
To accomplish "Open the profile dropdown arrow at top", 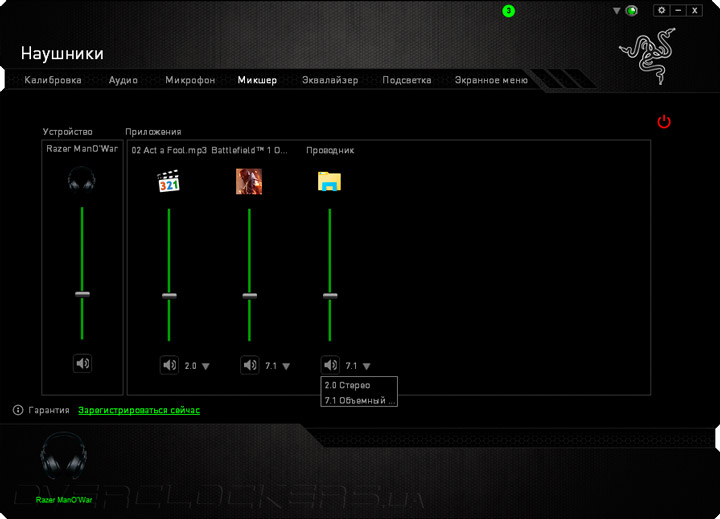I will (617, 11).
